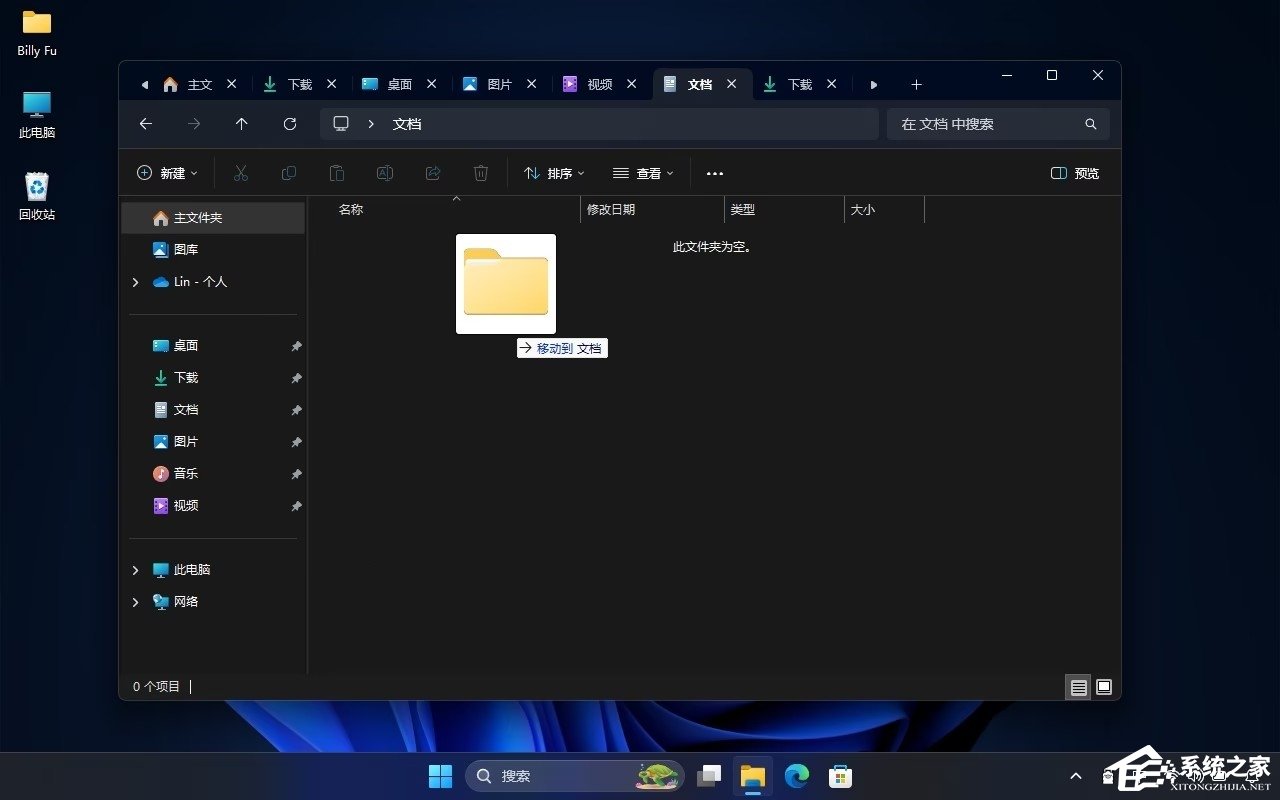Image resolution: width=1280 pixels, height=800 pixels.
Task: Switch to the 视频 tab
Action: click(x=598, y=84)
